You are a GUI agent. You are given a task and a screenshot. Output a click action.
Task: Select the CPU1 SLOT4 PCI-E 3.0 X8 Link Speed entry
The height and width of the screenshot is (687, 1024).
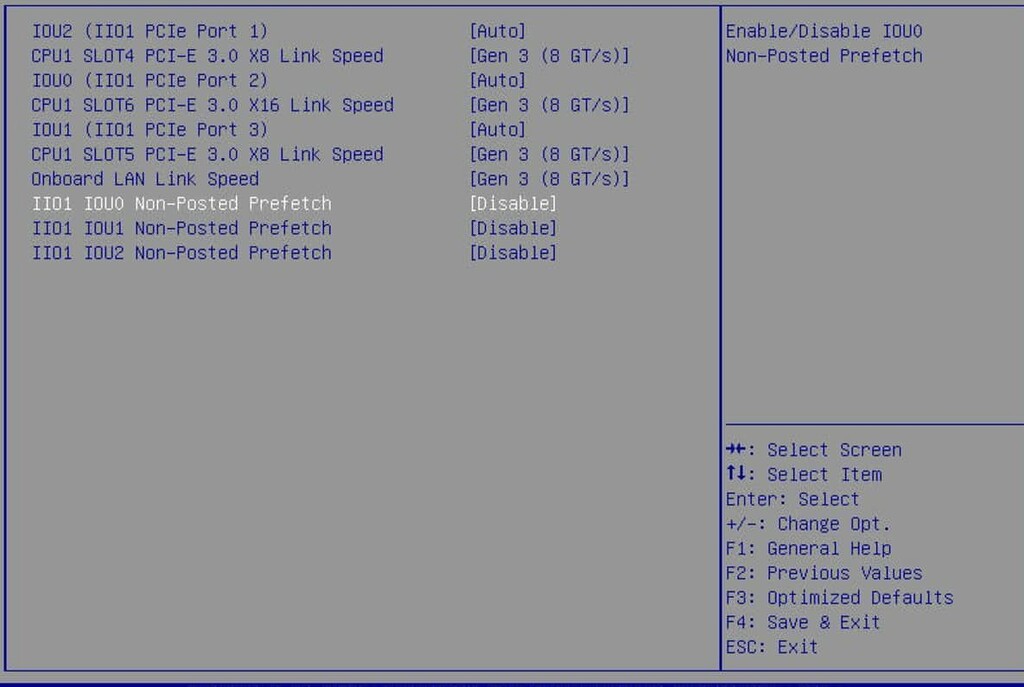207,56
